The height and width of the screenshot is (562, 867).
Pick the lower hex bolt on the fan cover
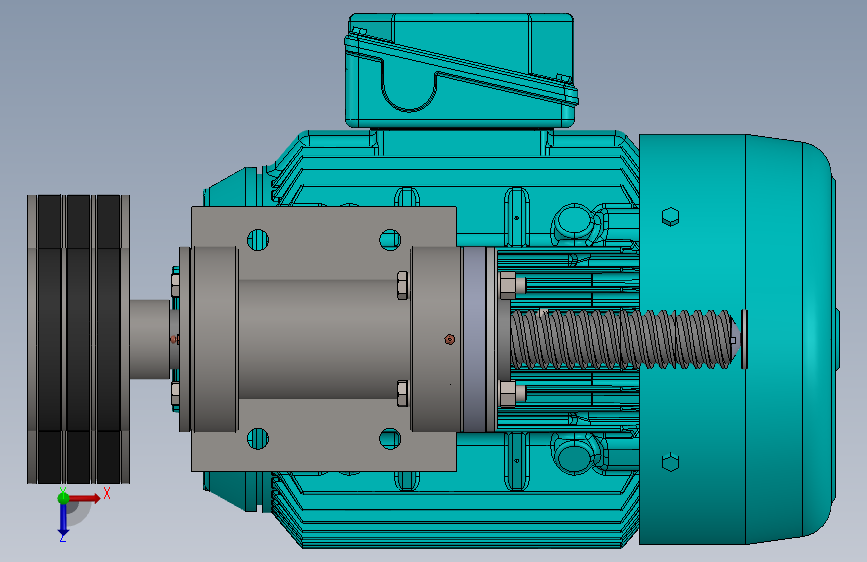[670, 462]
